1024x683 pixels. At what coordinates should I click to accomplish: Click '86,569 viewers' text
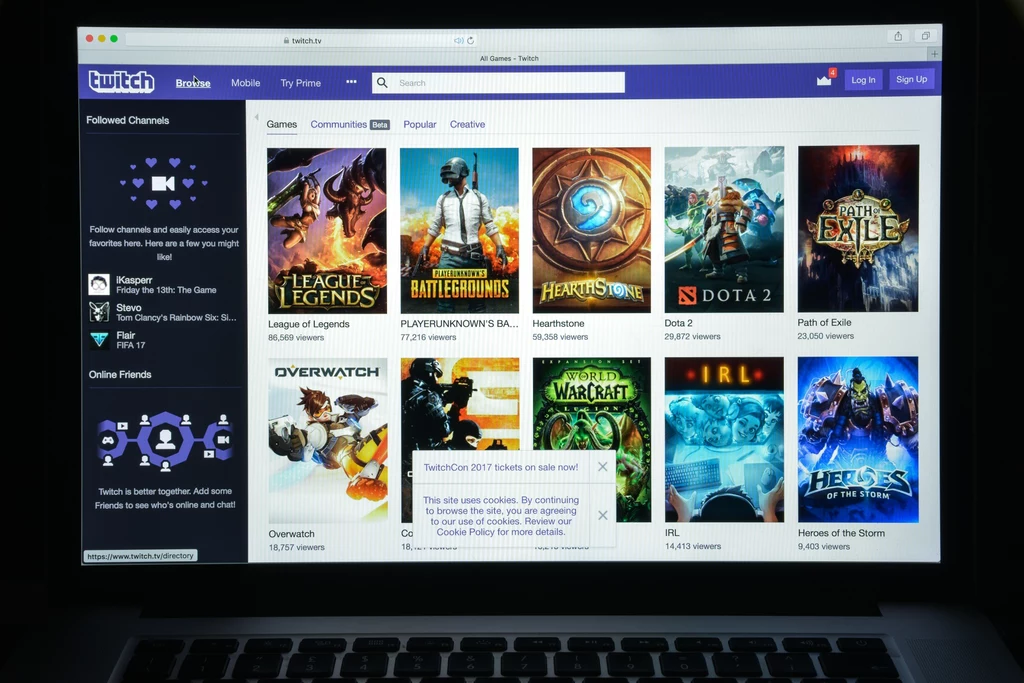click(296, 338)
